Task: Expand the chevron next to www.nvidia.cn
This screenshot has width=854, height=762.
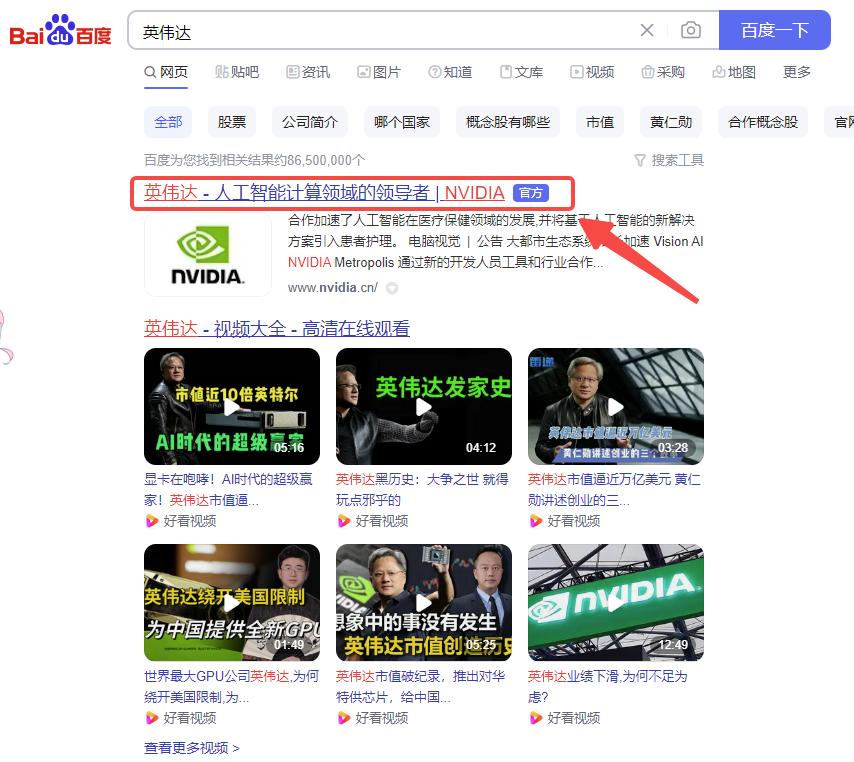Action: pyautogui.click(x=390, y=288)
